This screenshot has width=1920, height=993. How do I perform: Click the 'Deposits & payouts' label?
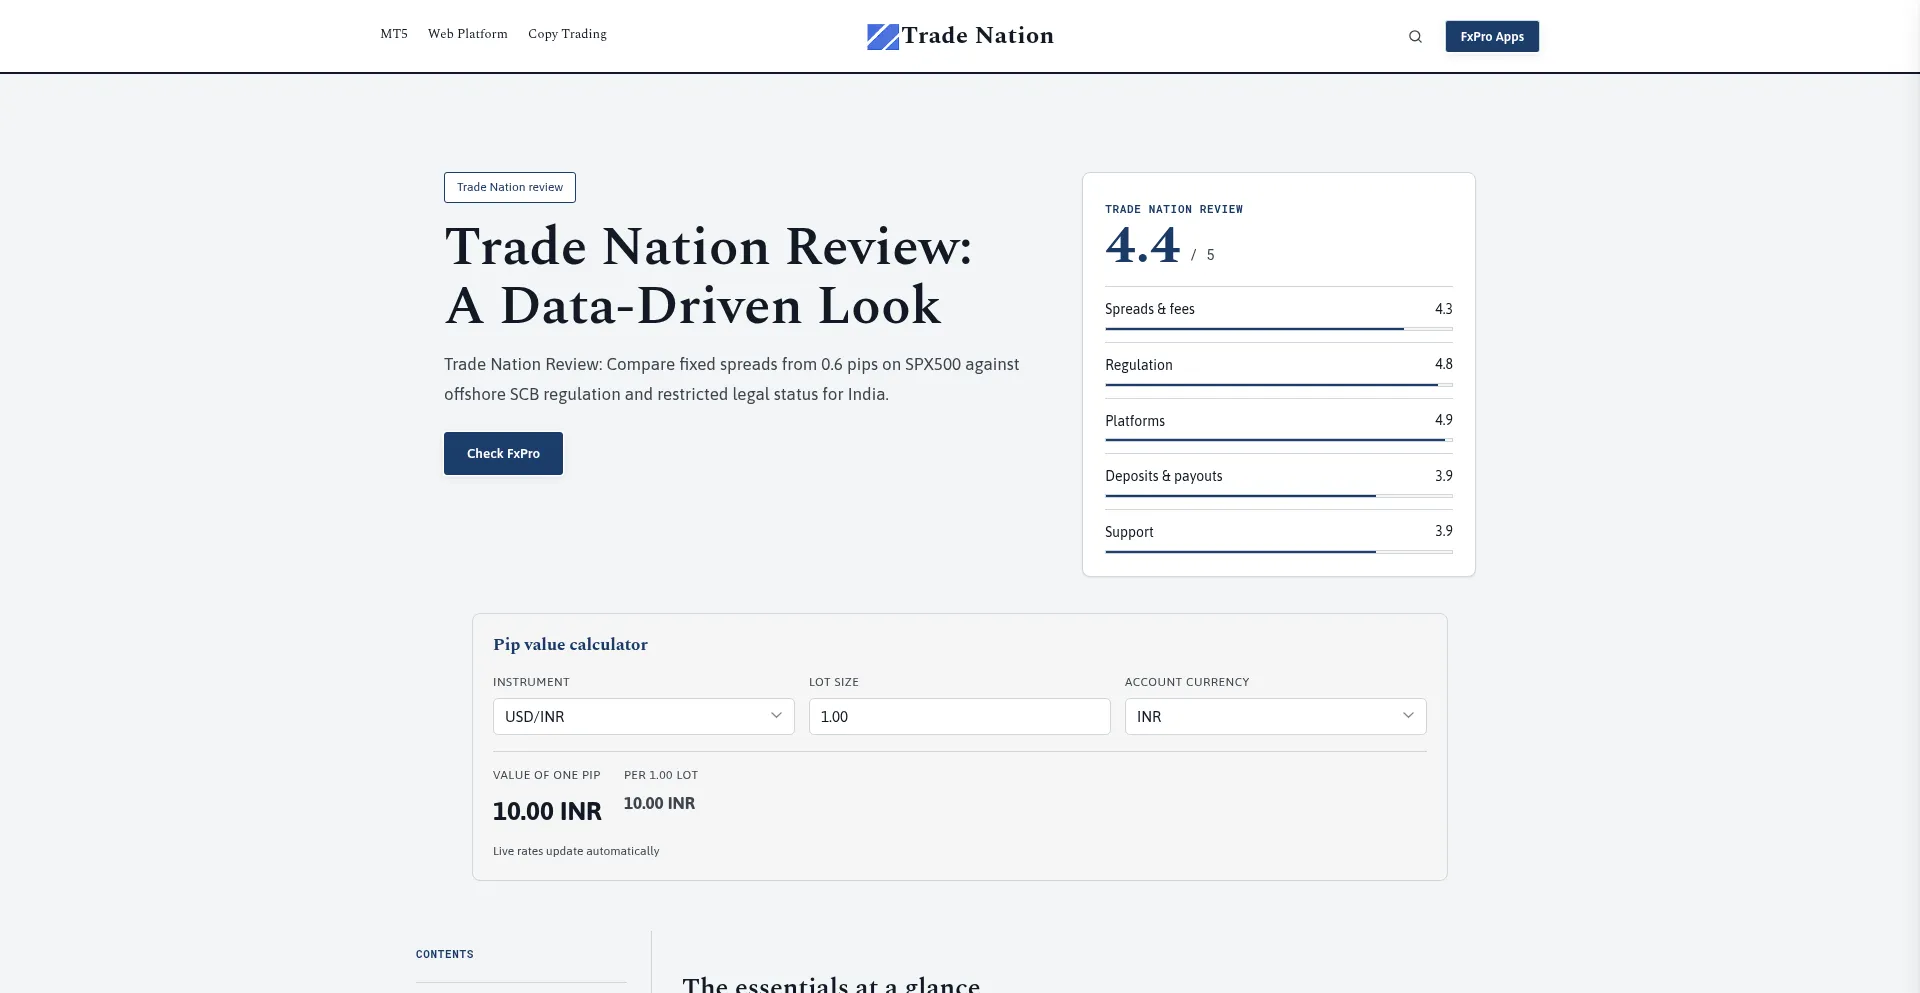click(x=1164, y=476)
